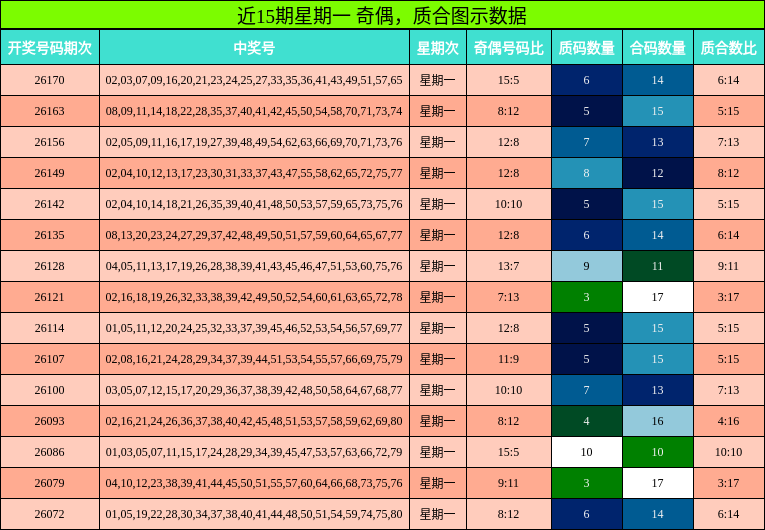Click odd-even ratio 9:11 in row 26079
Screen dimensions: 765x530
[509, 483]
